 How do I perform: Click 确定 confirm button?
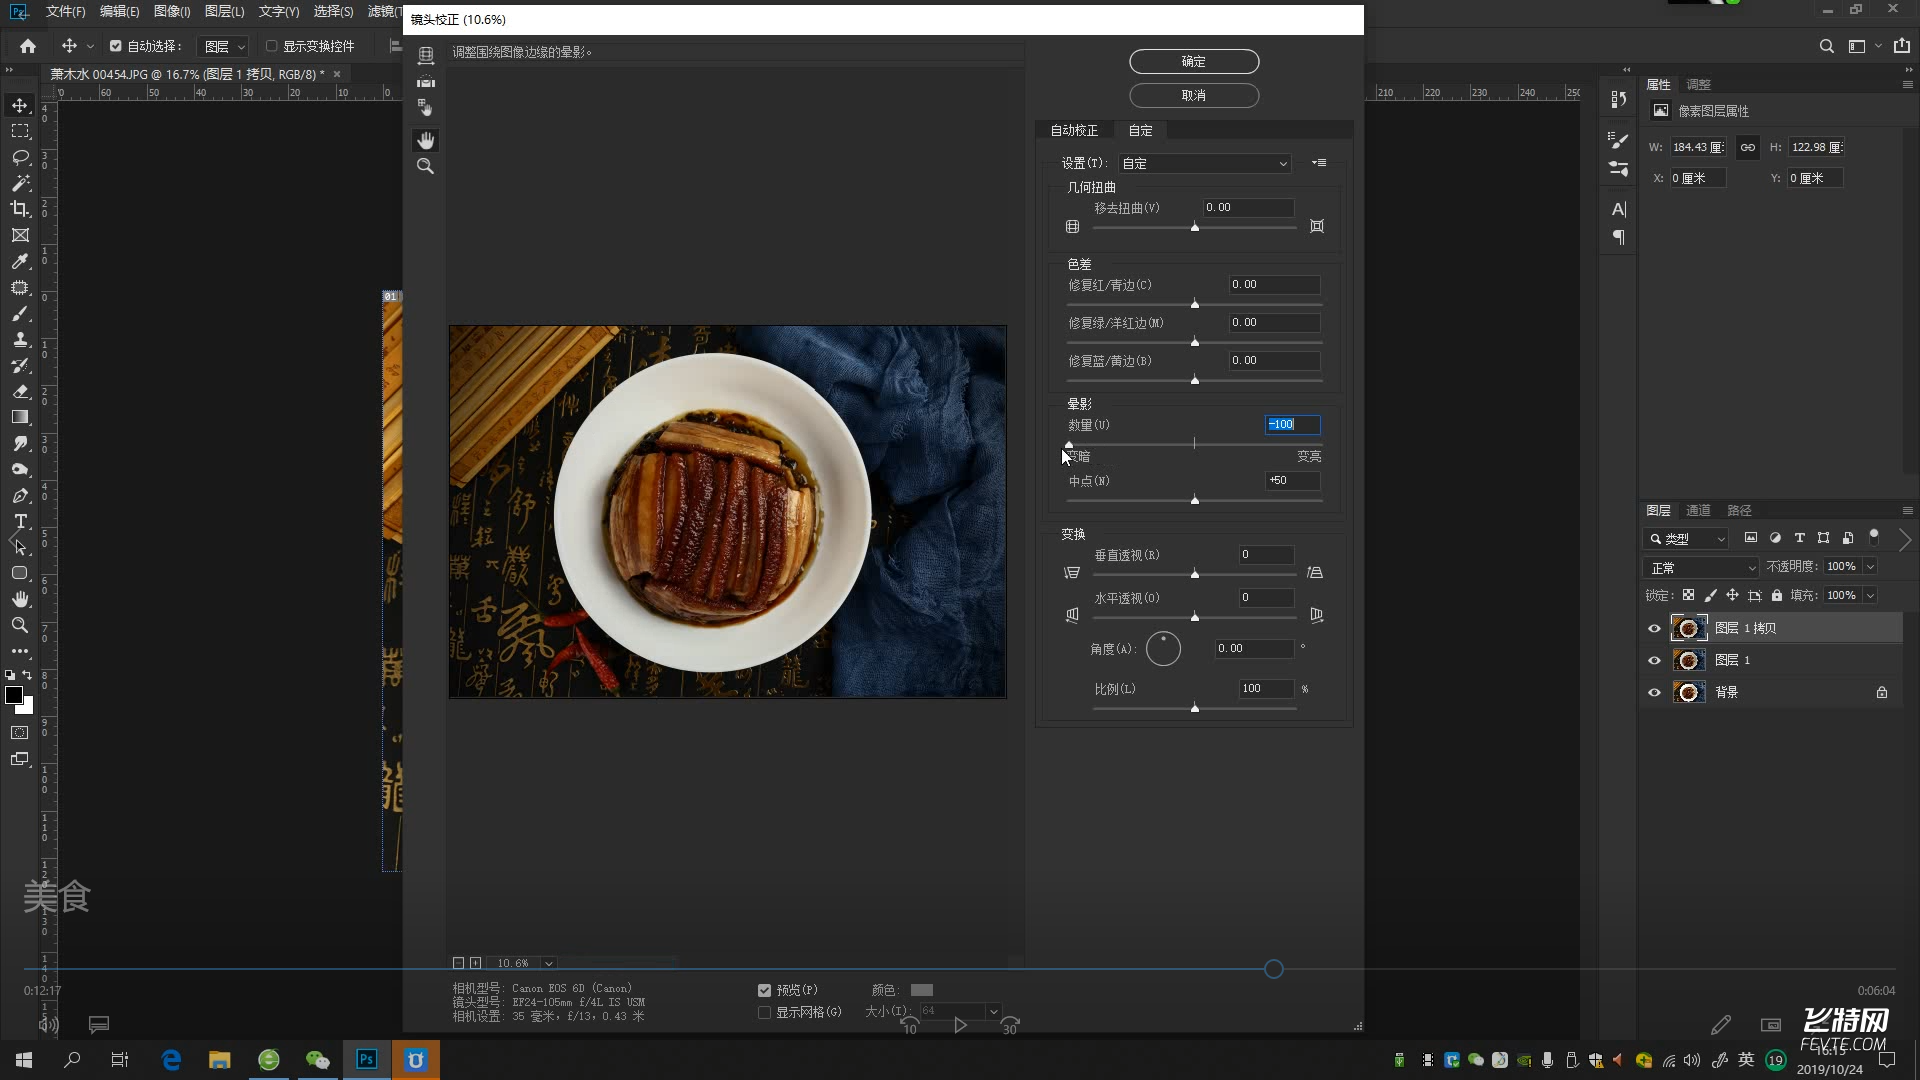pyautogui.click(x=1193, y=62)
